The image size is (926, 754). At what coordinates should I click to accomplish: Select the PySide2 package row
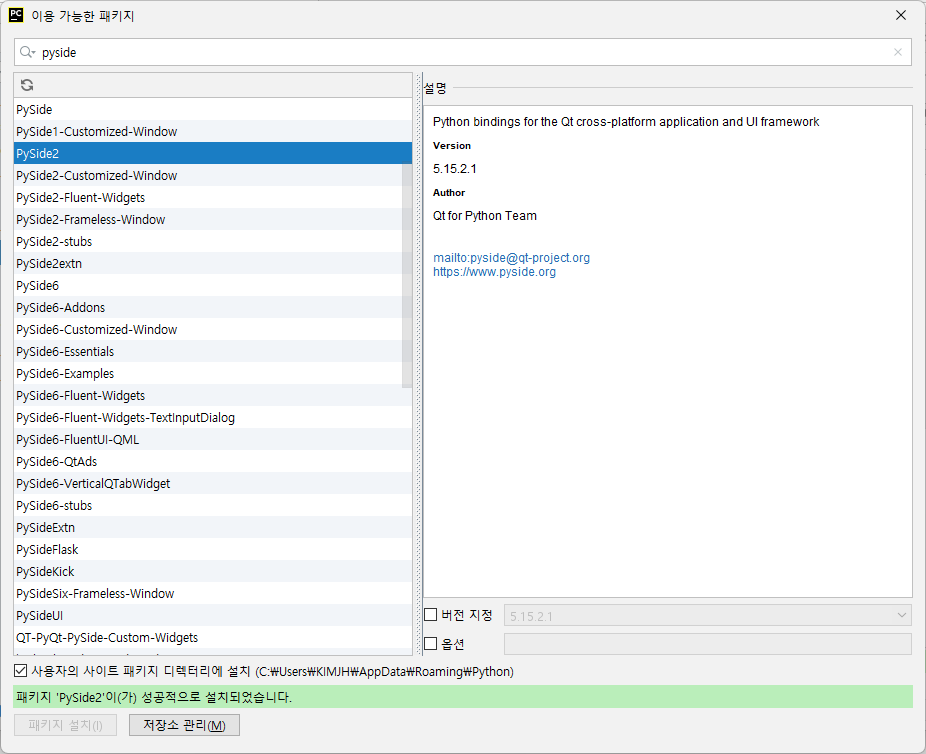(213, 154)
